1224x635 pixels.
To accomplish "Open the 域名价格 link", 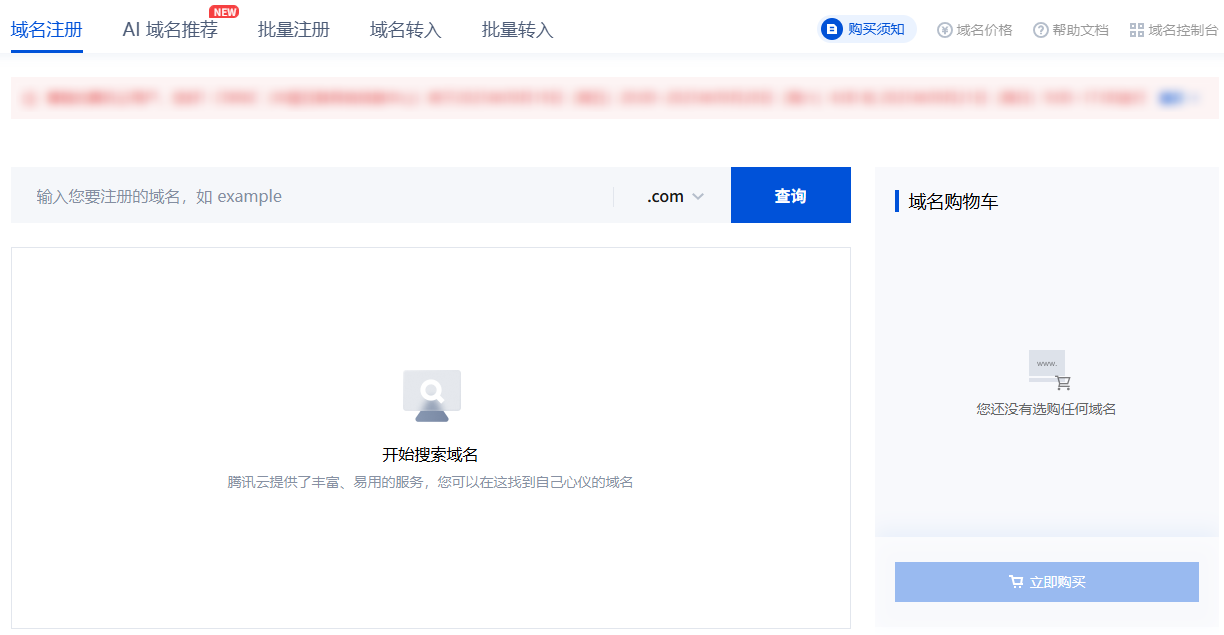I will point(975,30).
